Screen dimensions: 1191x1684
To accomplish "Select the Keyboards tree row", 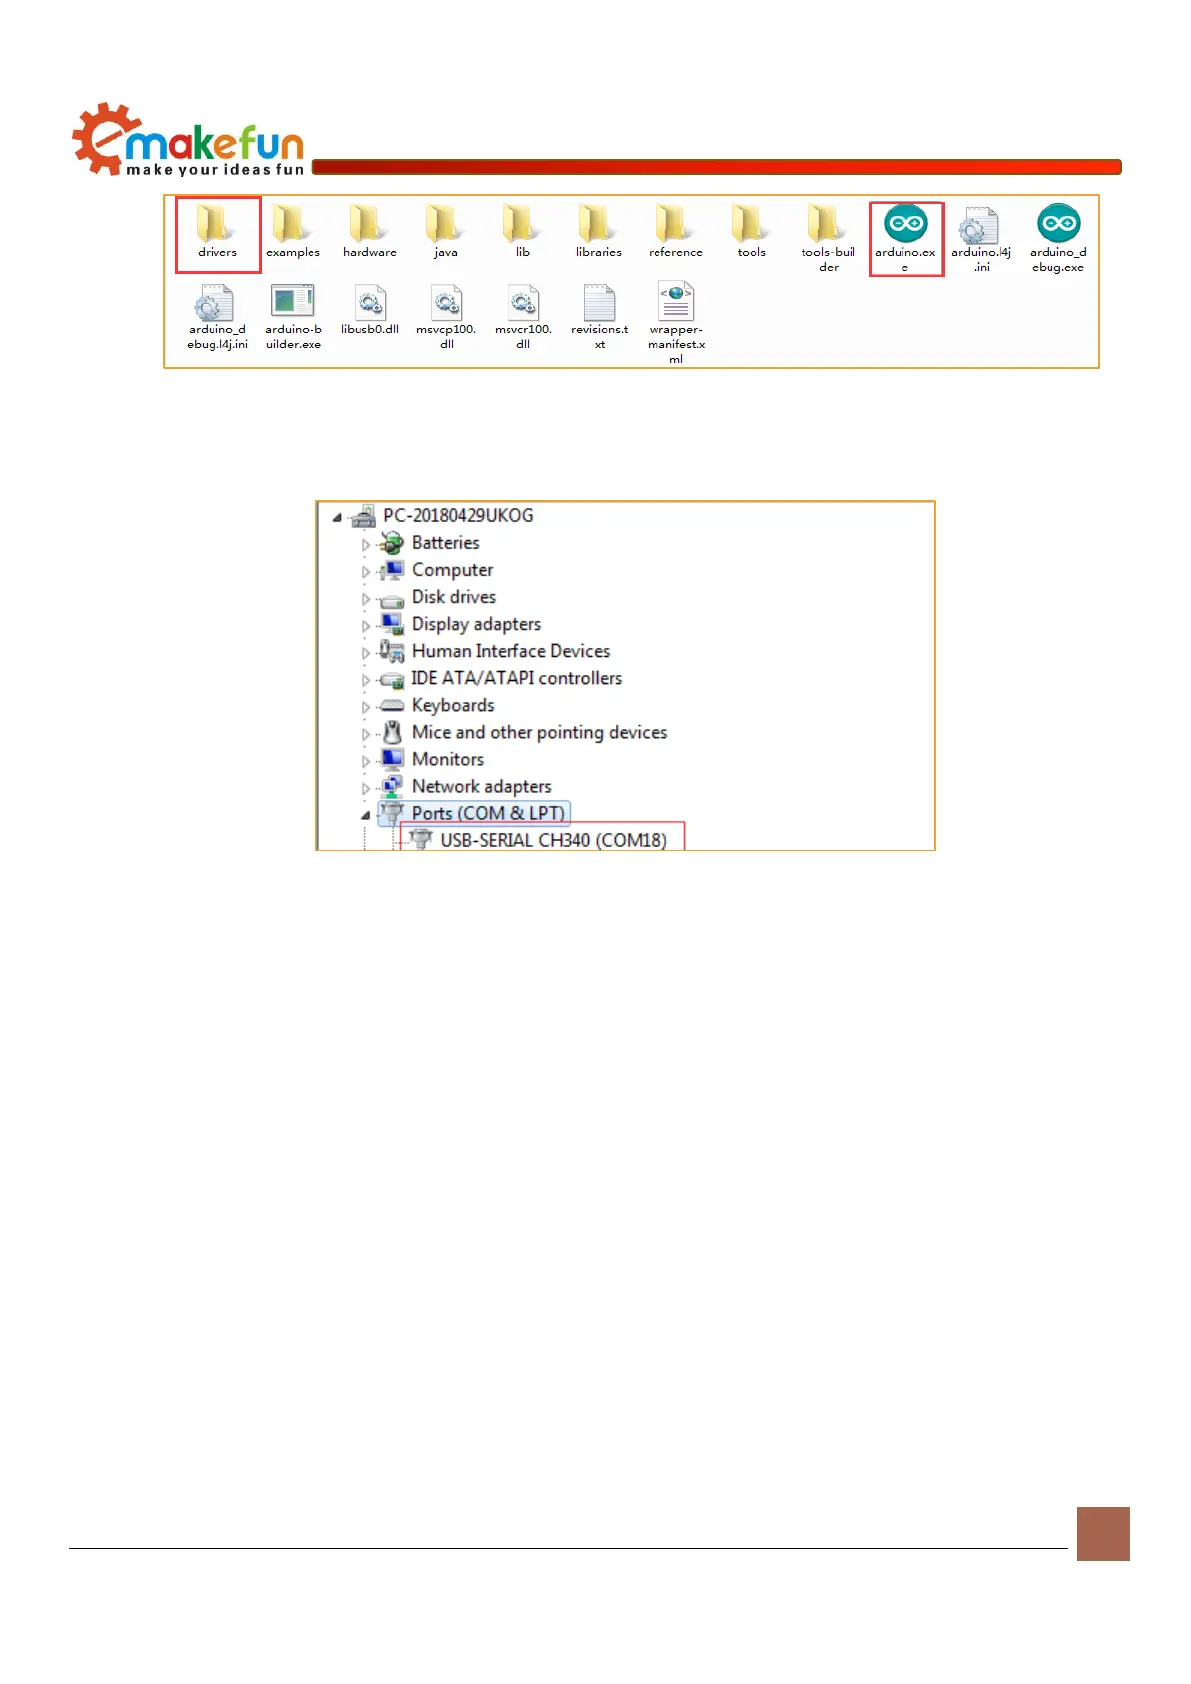I will (x=453, y=705).
